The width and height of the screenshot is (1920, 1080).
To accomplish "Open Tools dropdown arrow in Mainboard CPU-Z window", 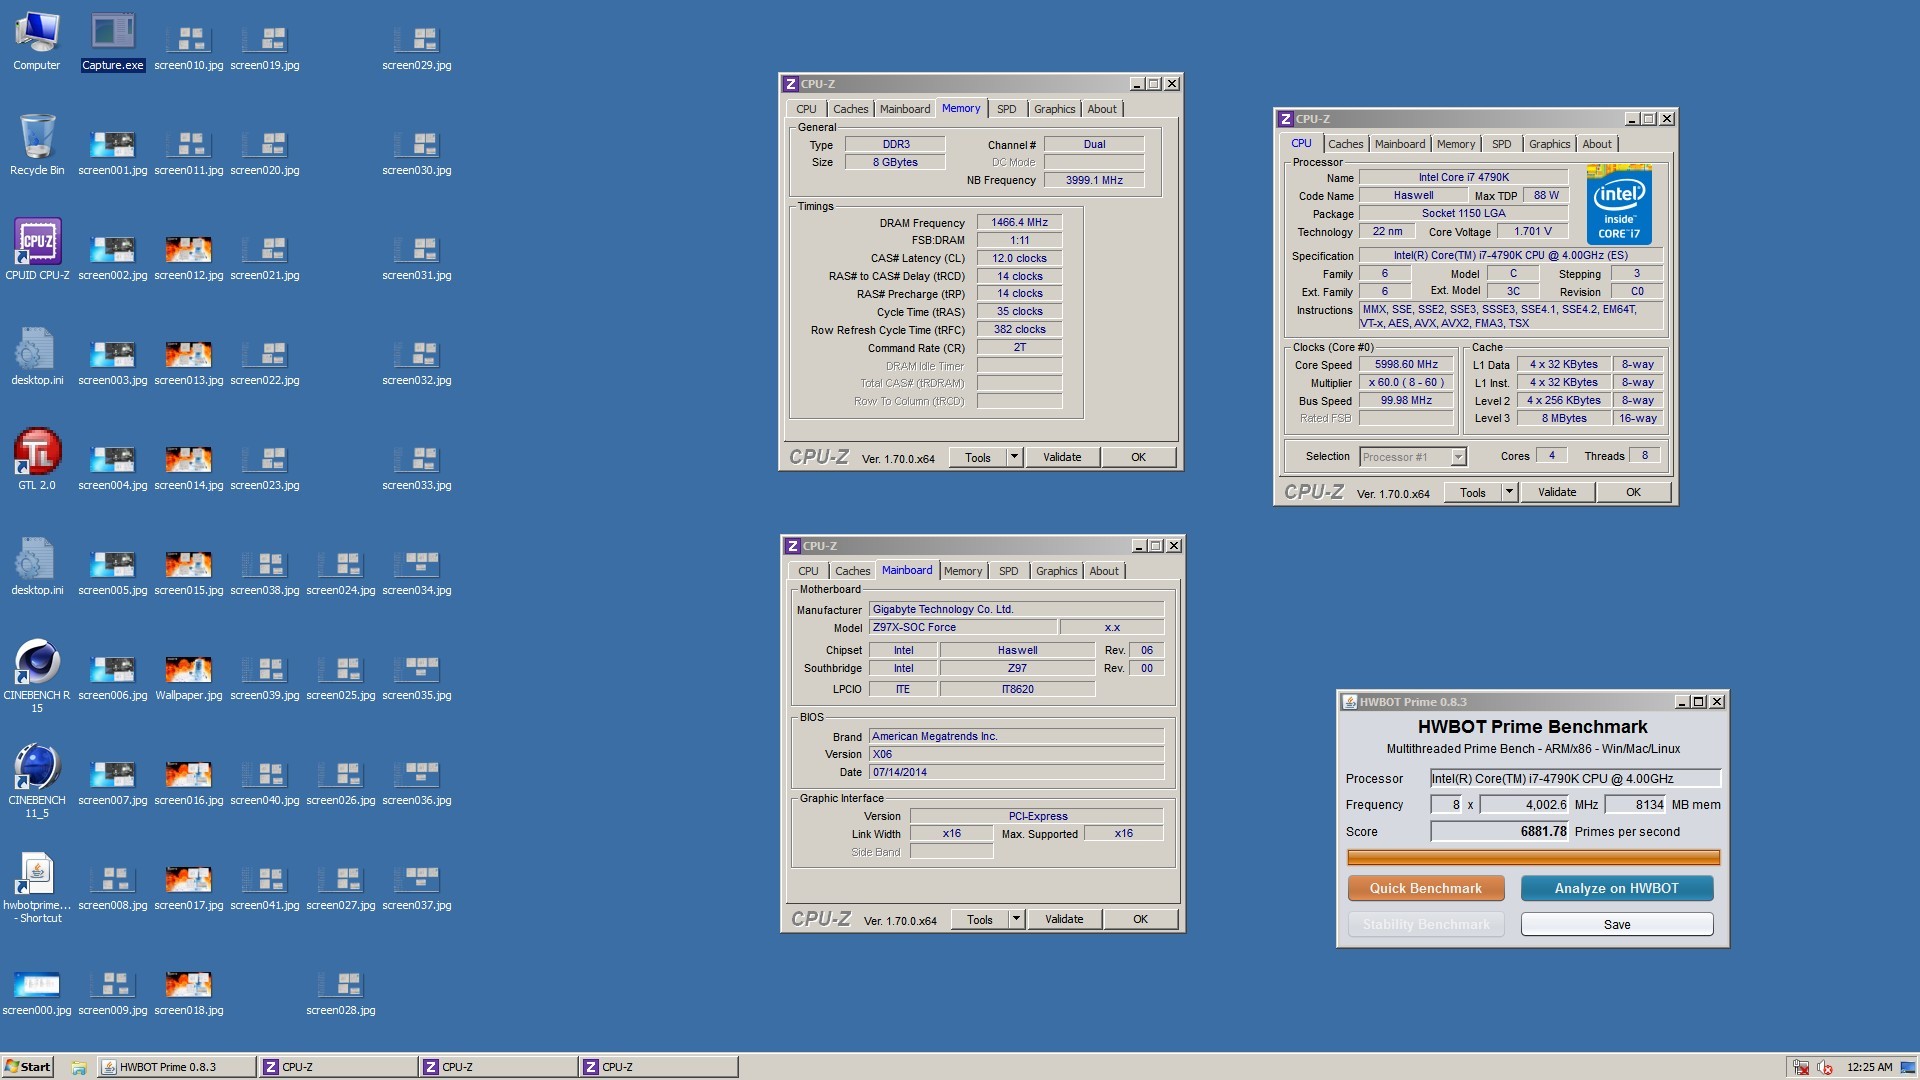I will click(x=1016, y=919).
